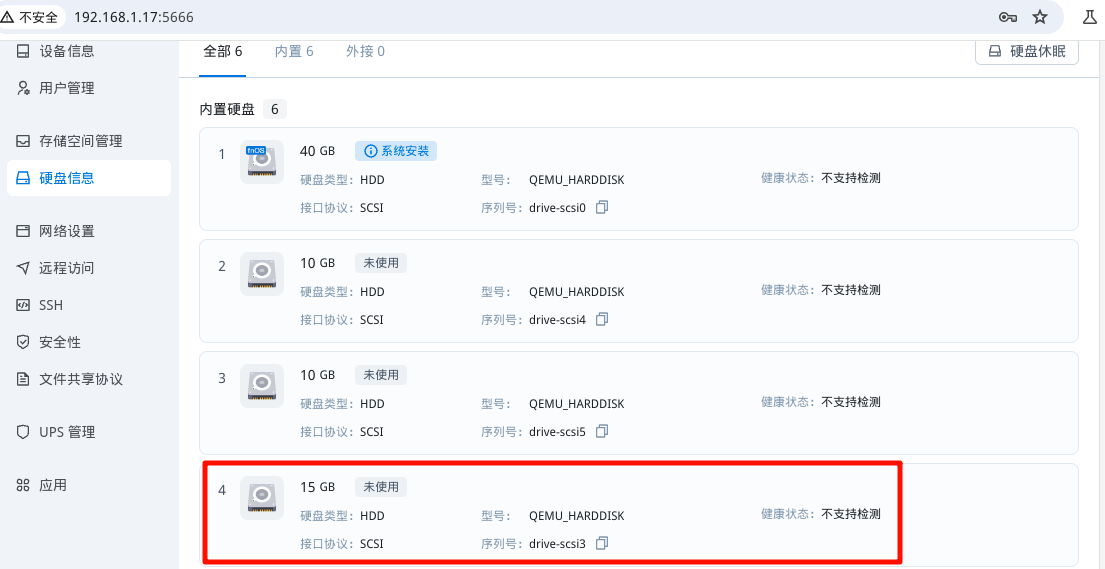The image size is (1105, 569).
Task: Select 硬盘信息 in sidebar
Action: [x=89, y=178]
